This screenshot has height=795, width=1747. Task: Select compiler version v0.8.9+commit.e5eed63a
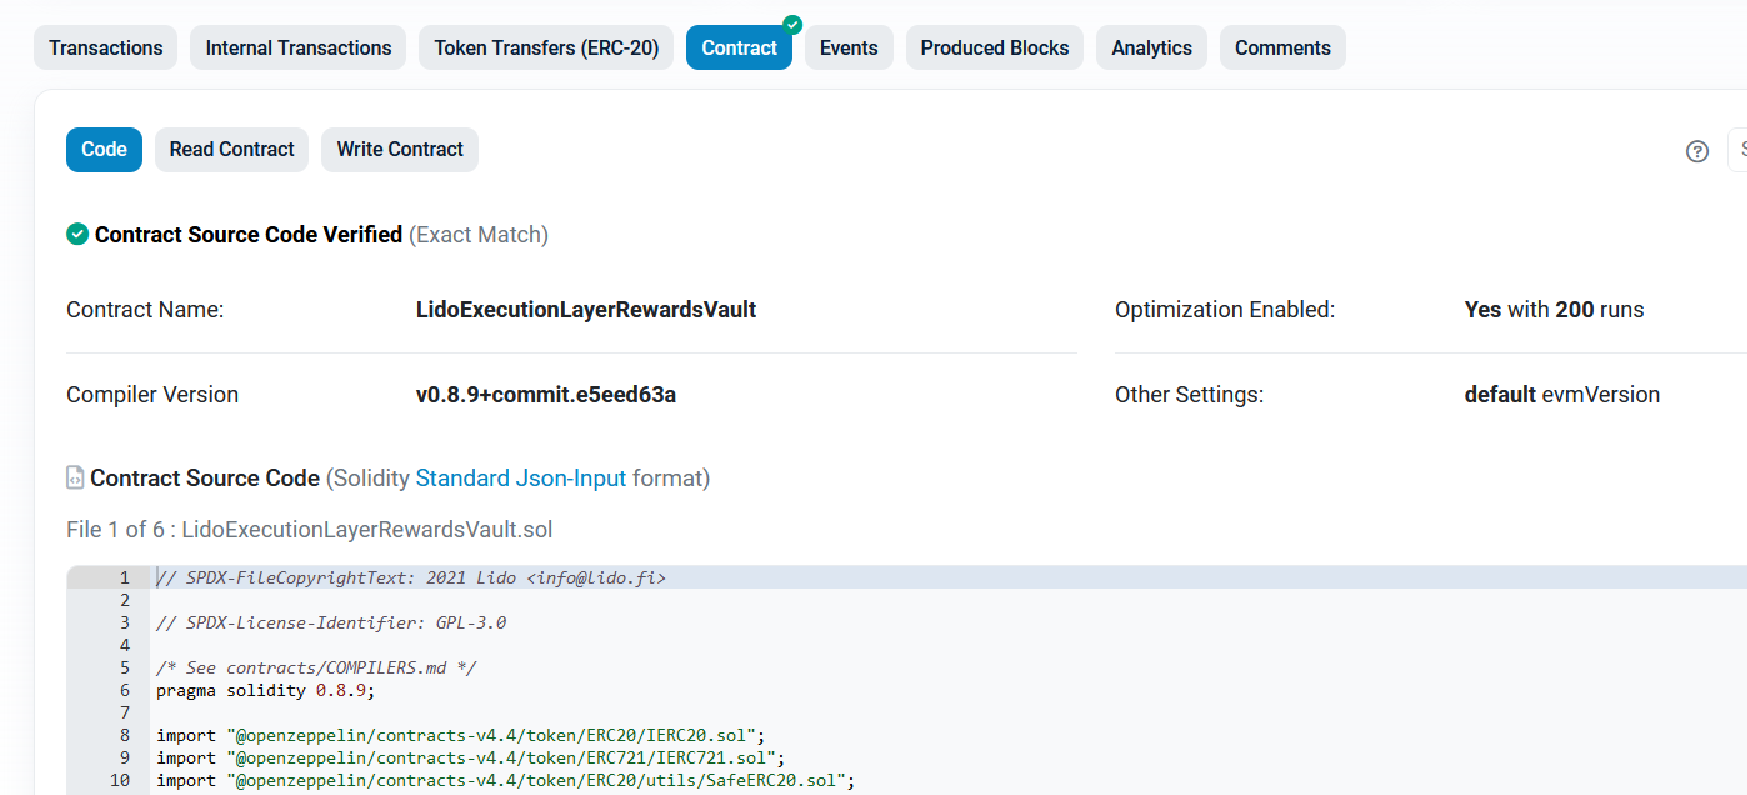click(546, 395)
